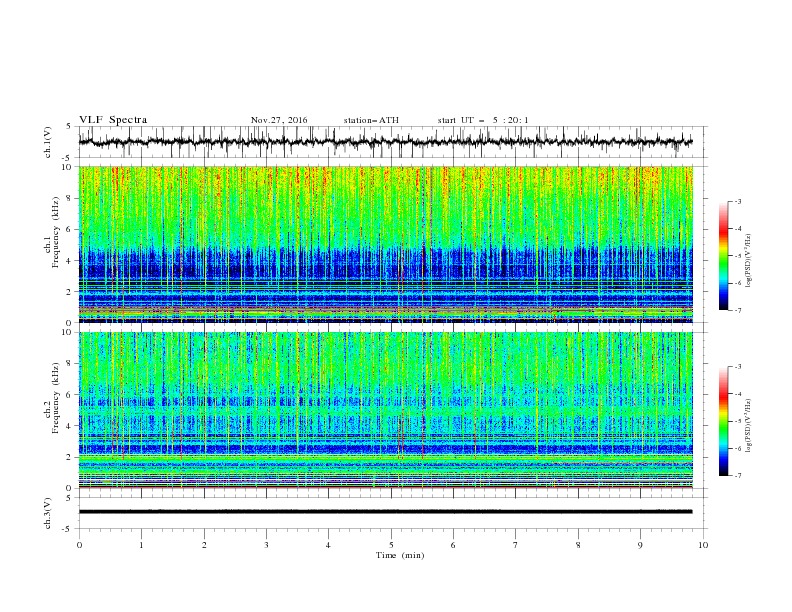The height and width of the screenshot is (612, 792).
Task: Click the ch.1 PSD color scale bar
Action: point(723,256)
